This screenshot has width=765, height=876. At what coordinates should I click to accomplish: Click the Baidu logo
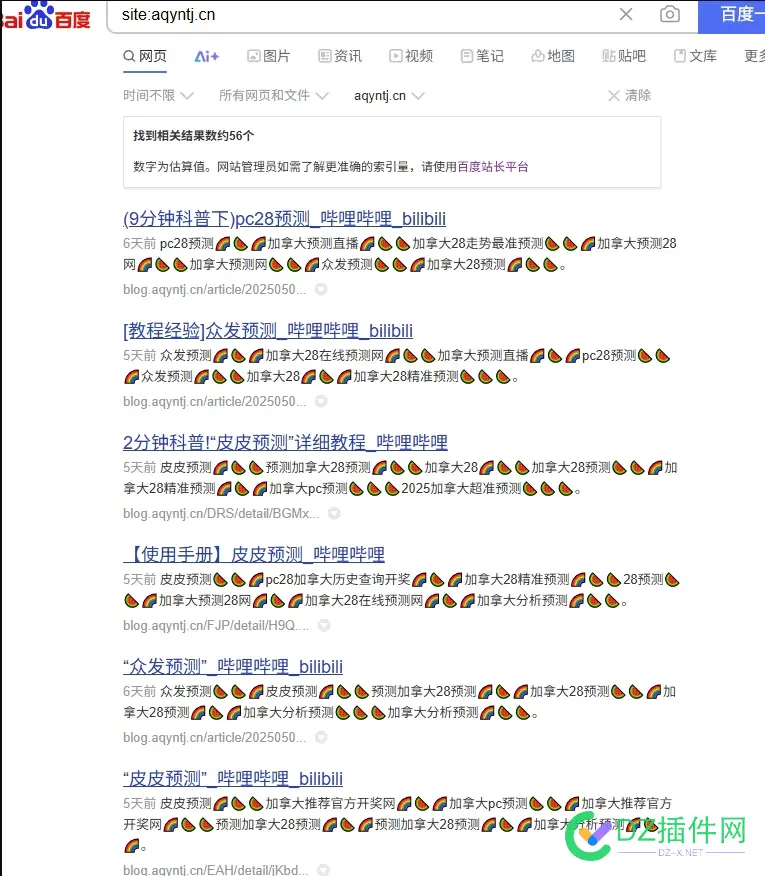[x=46, y=16]
